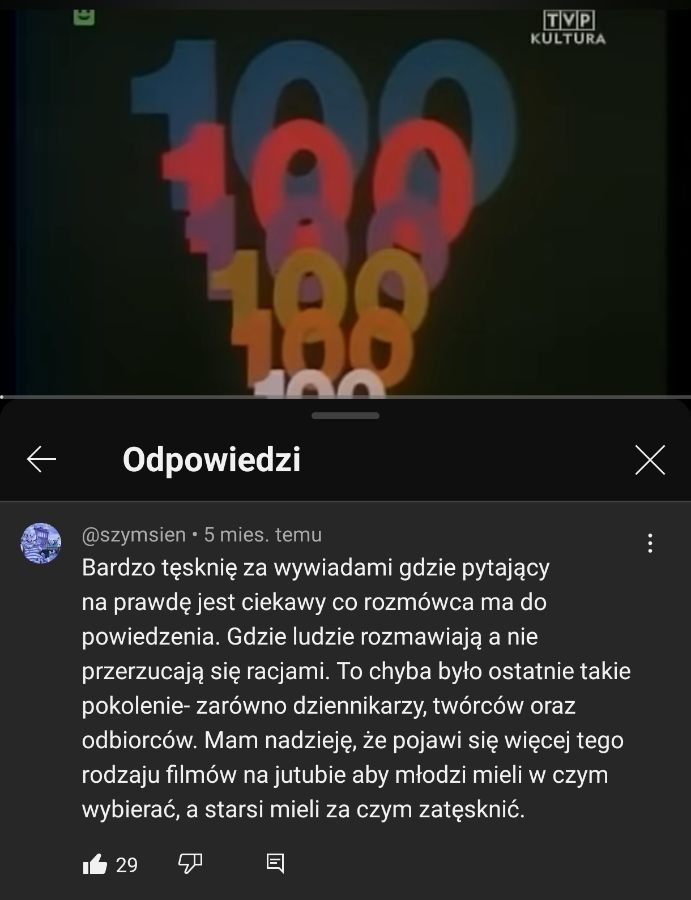Image resolution: width=691 pixels, height=900 pixels.
Task: Click the green smiley icon in video corner
Action: pos(84,17)
